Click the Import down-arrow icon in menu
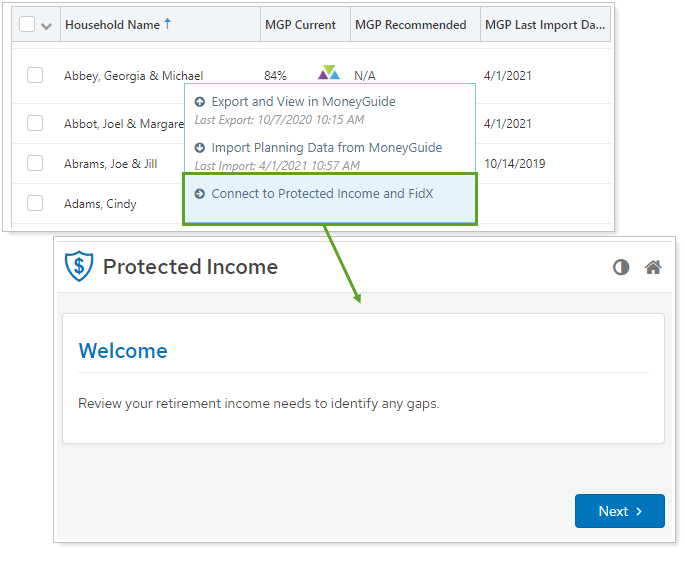Image resolution: width=685 pixels, height=561 pixels. coord(200,148)
